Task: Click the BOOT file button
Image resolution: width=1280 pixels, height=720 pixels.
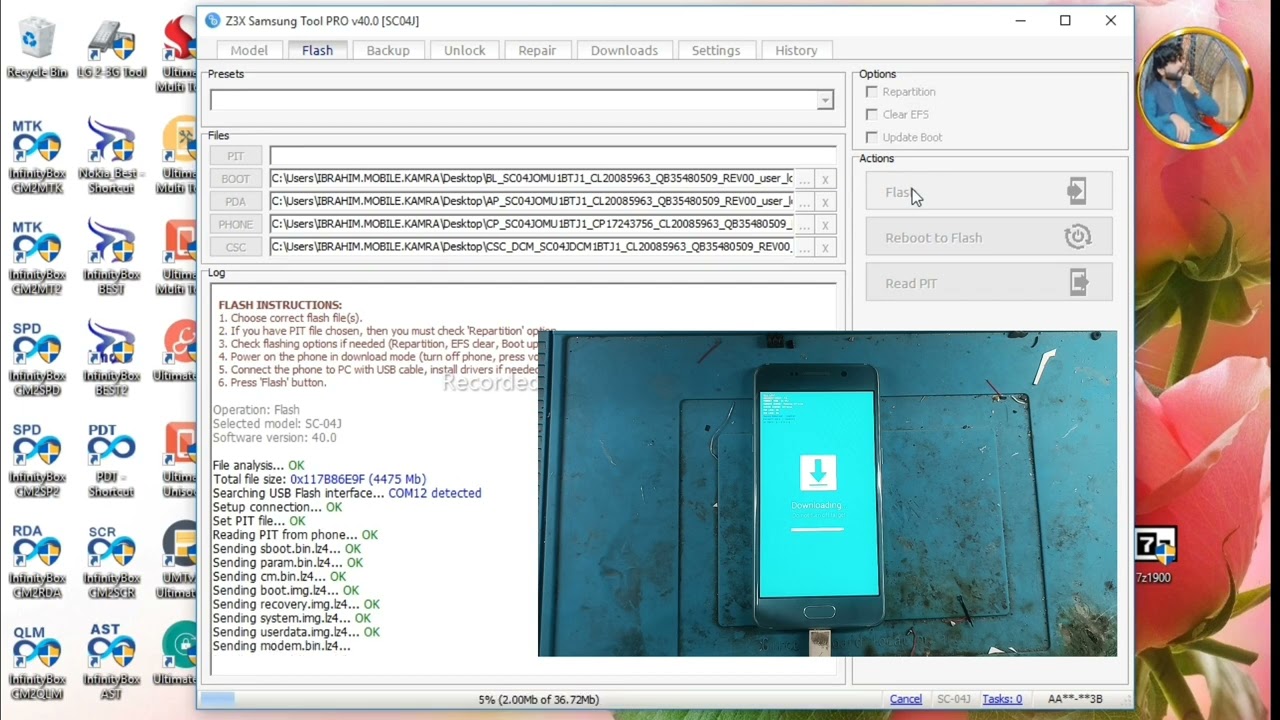Action: pyautogui.click(x=236, y=179)
